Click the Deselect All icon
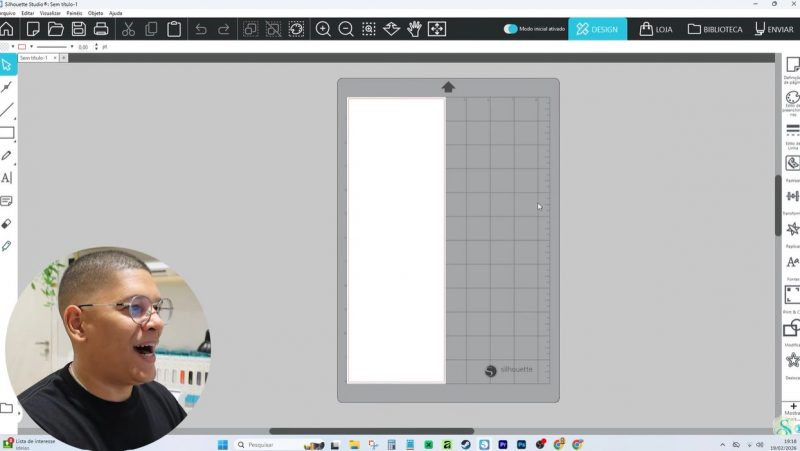This screenshot has width=800, height=451. [273, 29]
